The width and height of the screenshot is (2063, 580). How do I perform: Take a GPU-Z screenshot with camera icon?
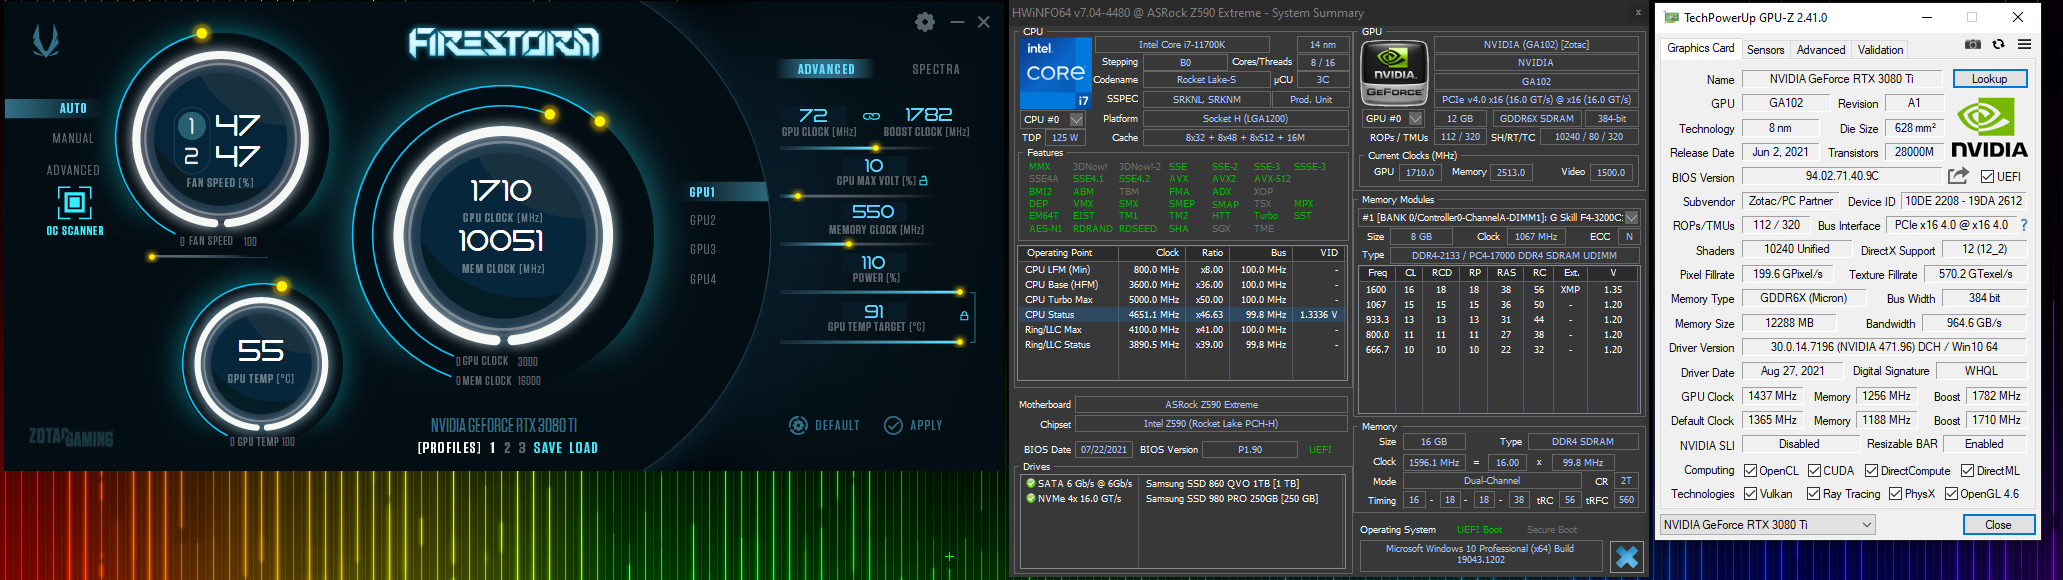tap(1972, 44)
